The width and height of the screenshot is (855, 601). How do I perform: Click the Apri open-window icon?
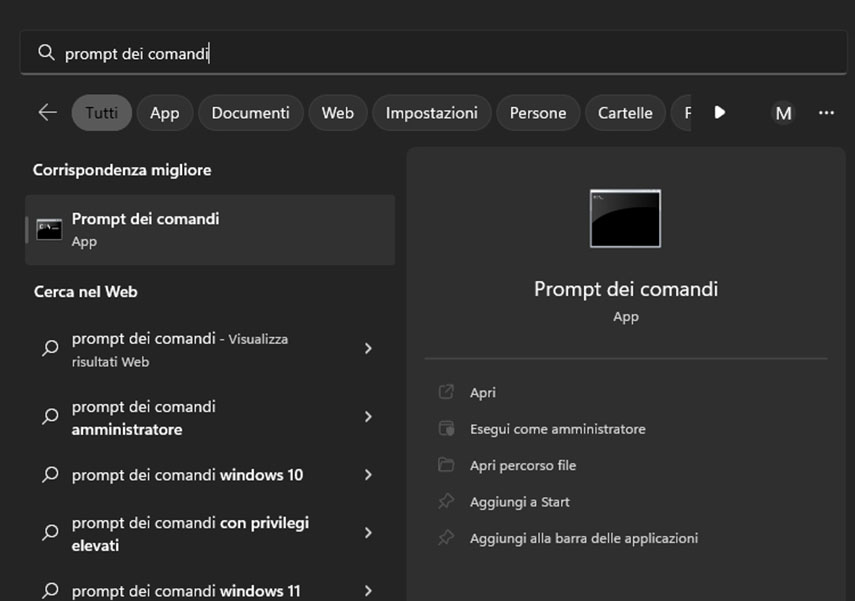coord(446,392)
